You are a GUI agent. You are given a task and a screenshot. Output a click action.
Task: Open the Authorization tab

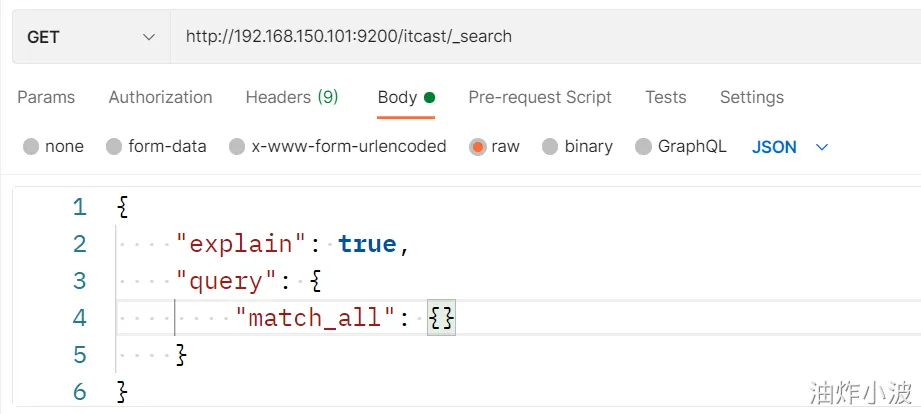click(160, 97)
